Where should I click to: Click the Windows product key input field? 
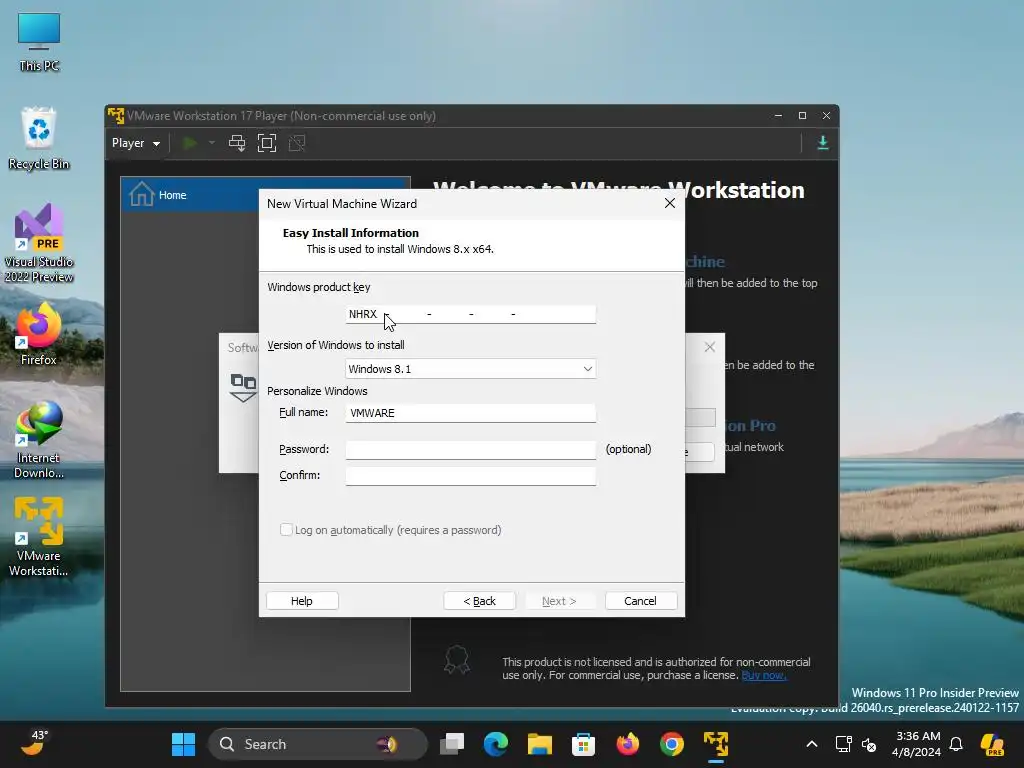click(470, 314)
